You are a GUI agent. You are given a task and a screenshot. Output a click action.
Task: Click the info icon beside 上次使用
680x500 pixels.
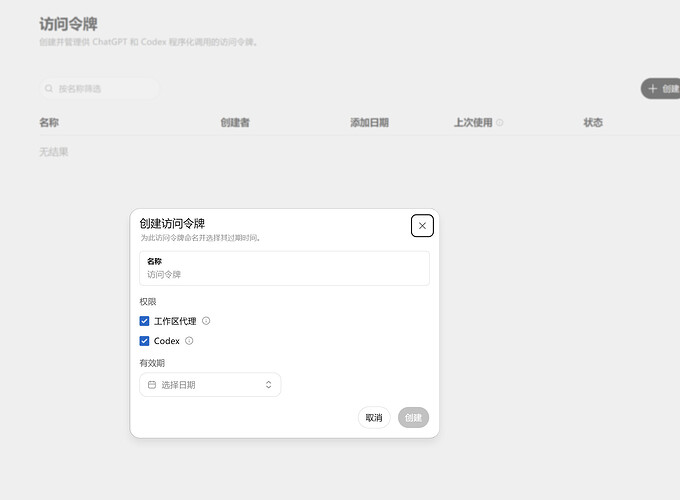pos(500,123)
